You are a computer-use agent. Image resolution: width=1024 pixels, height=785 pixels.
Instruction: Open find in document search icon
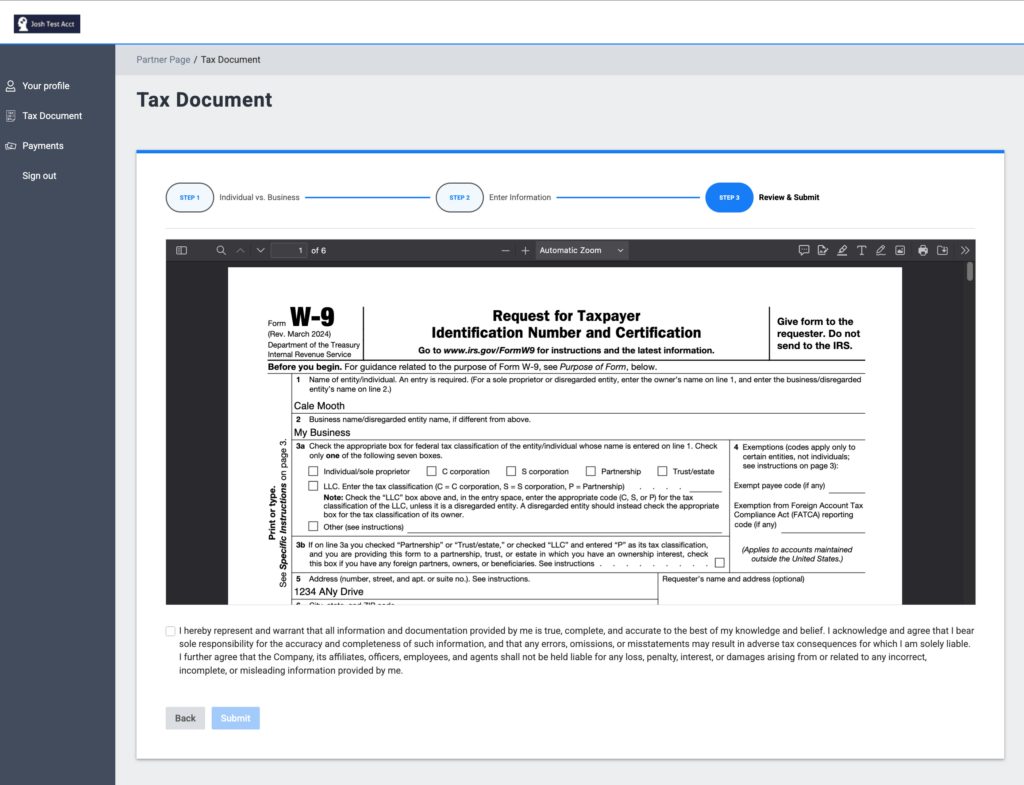click(221, 250)
